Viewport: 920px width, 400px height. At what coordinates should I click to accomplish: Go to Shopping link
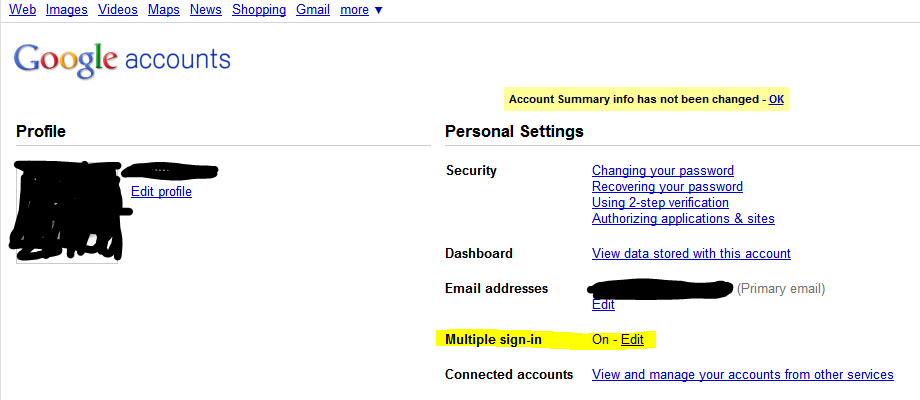tap(259, 10)
